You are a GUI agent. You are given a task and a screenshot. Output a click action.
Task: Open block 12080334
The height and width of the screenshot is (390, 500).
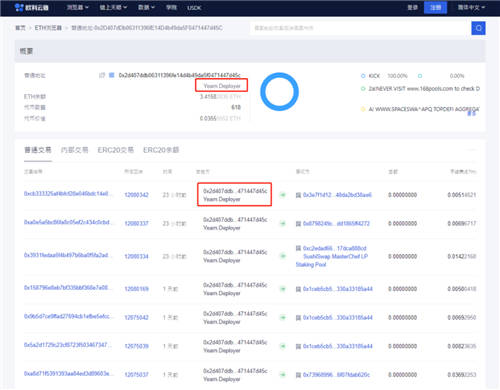tap(136, 256)
